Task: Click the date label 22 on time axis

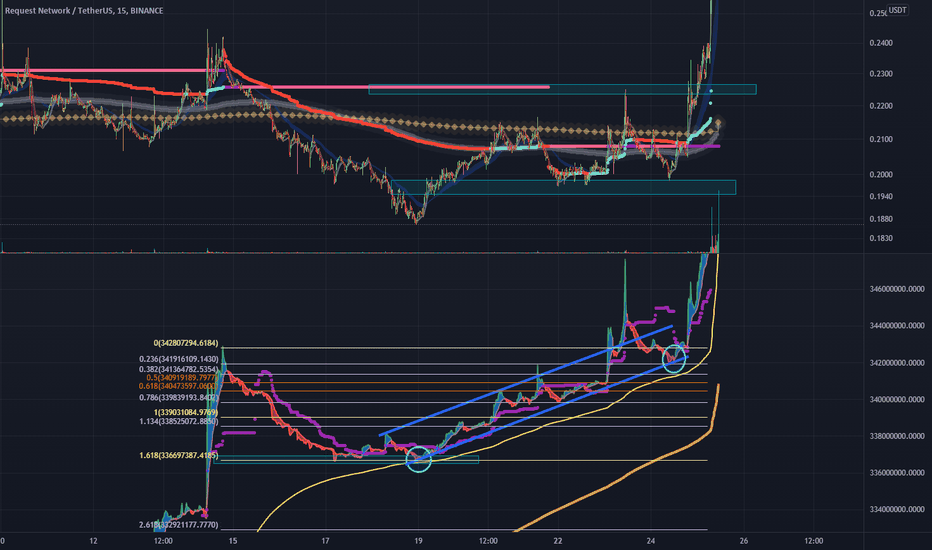Action: point(558,541)
